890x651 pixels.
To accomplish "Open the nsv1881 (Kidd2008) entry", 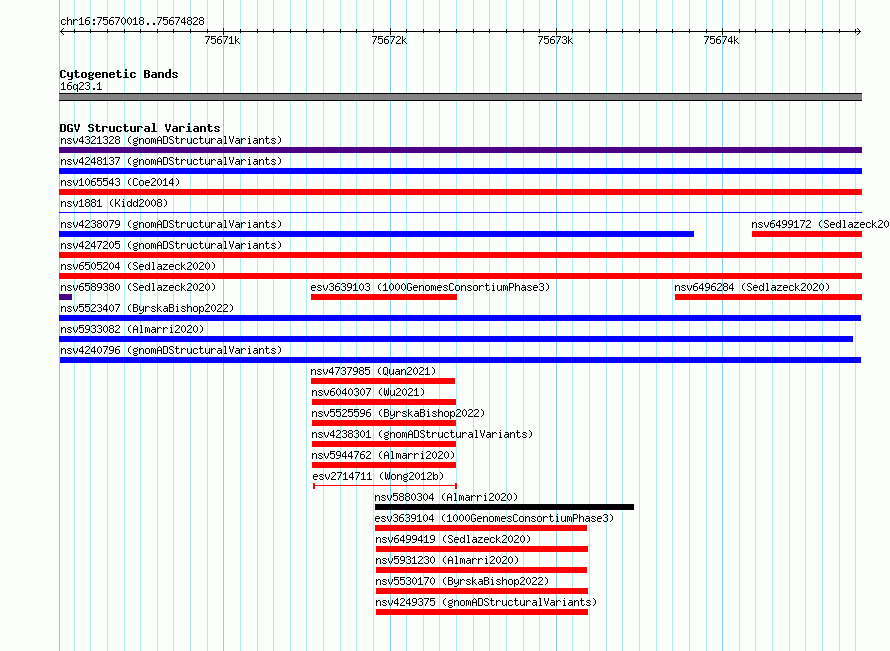I will [x=114, y=203].
